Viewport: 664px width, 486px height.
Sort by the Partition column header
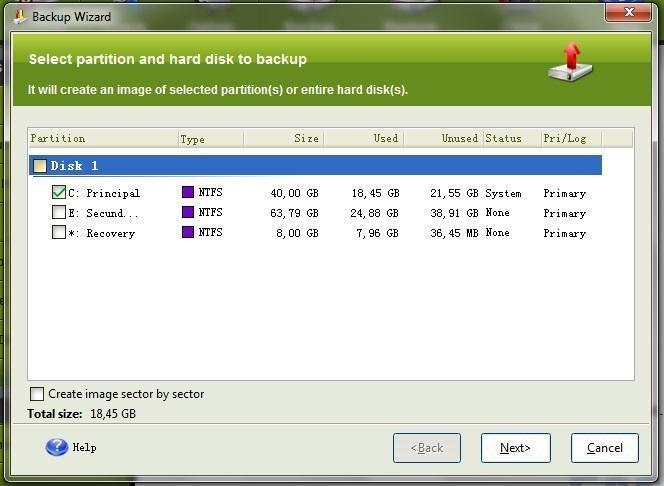click(103, 138)
